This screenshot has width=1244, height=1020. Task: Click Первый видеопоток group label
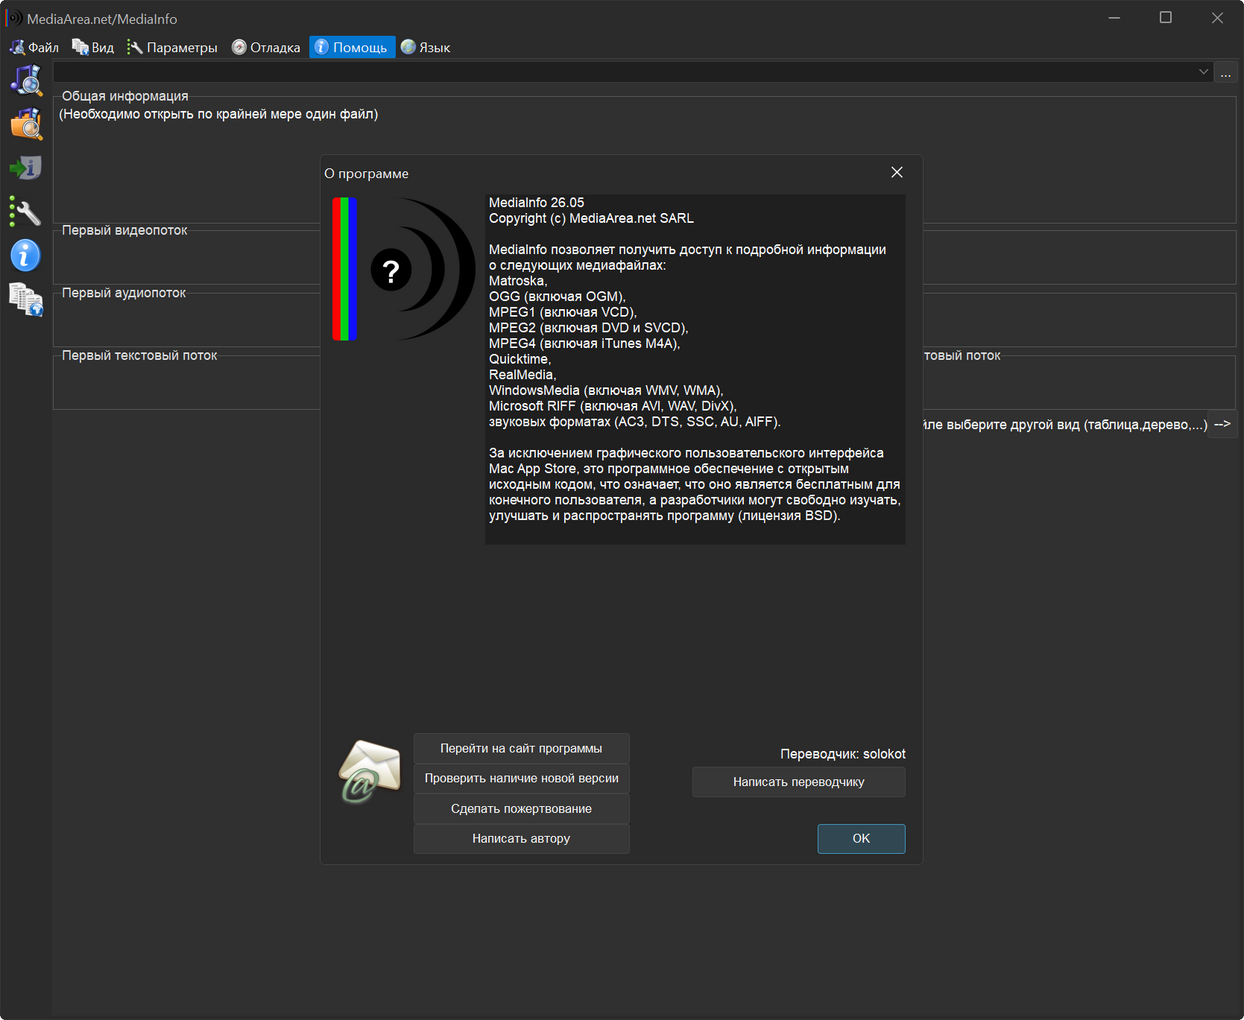pyautogui.click(x=125, y=230)
